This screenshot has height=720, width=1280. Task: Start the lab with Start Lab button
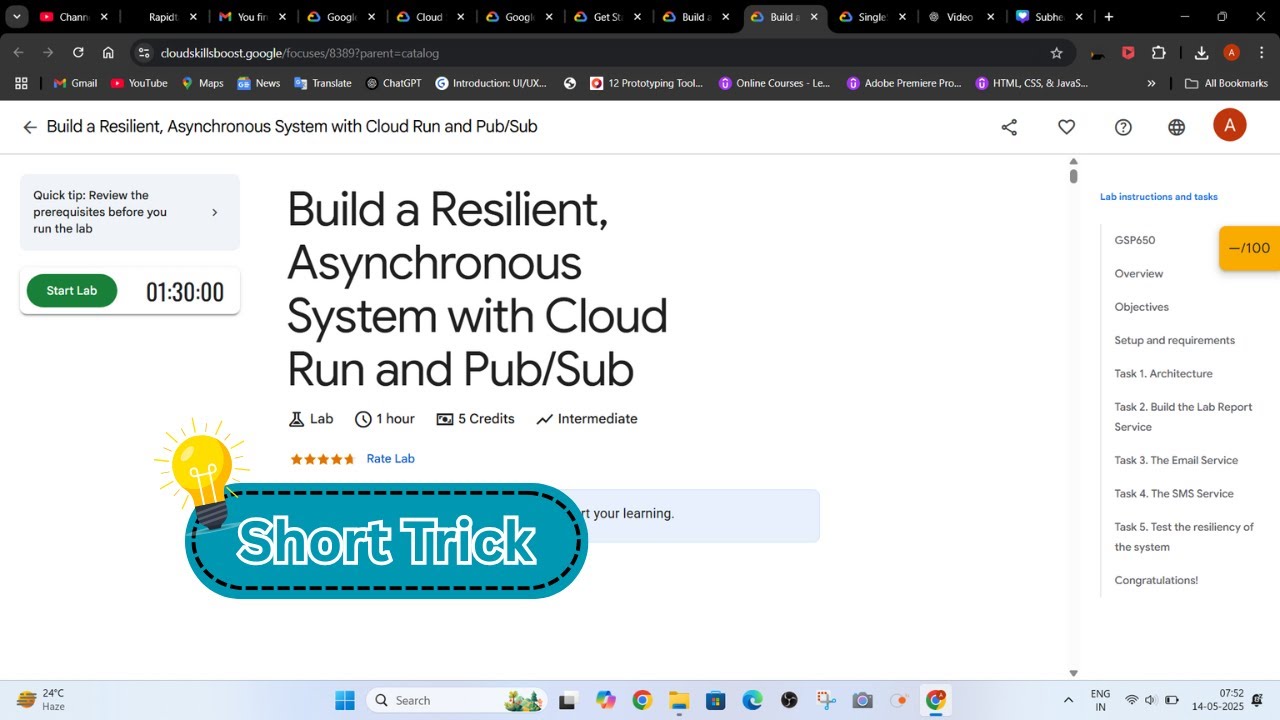72,291
